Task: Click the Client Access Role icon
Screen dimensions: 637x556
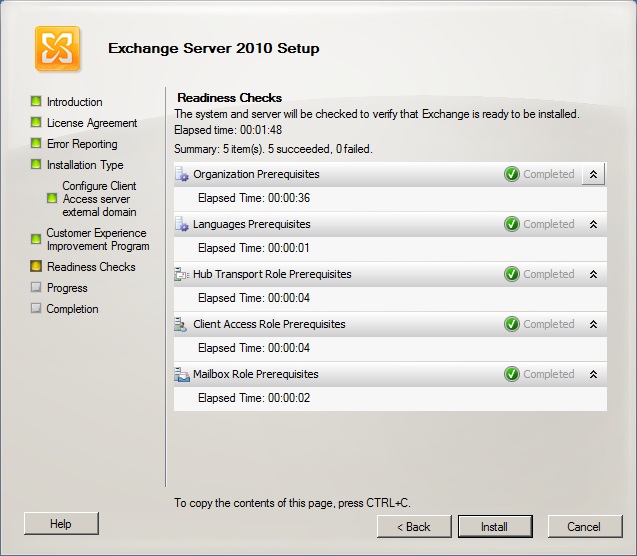Action: [181, 325]
